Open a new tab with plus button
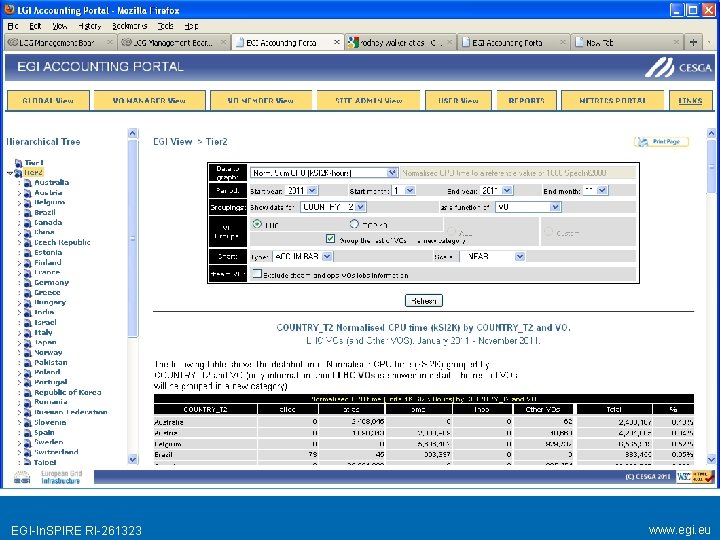Viewport: 720px width, 540px height. pyautogui.click(x=693, y=42)
